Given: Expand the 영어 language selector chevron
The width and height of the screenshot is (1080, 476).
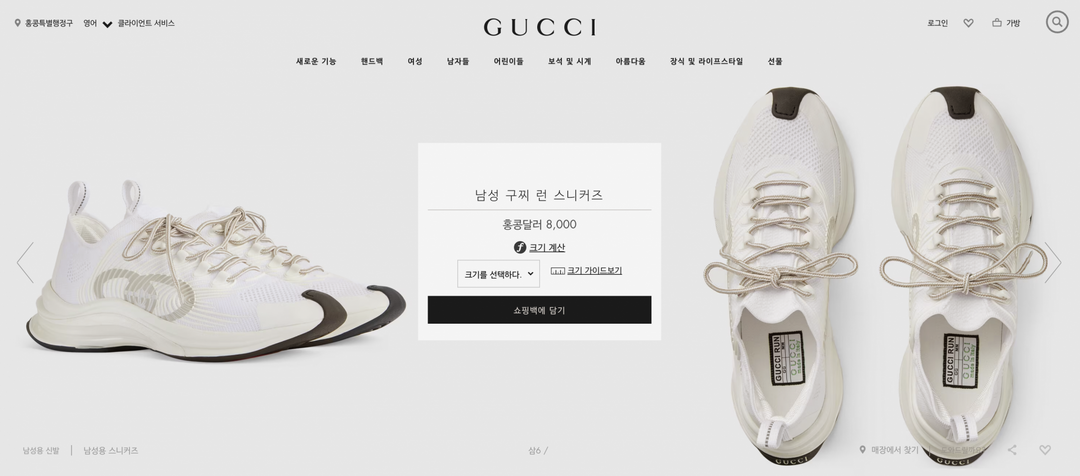Looking at the screenshot, I should click(107, 24).
